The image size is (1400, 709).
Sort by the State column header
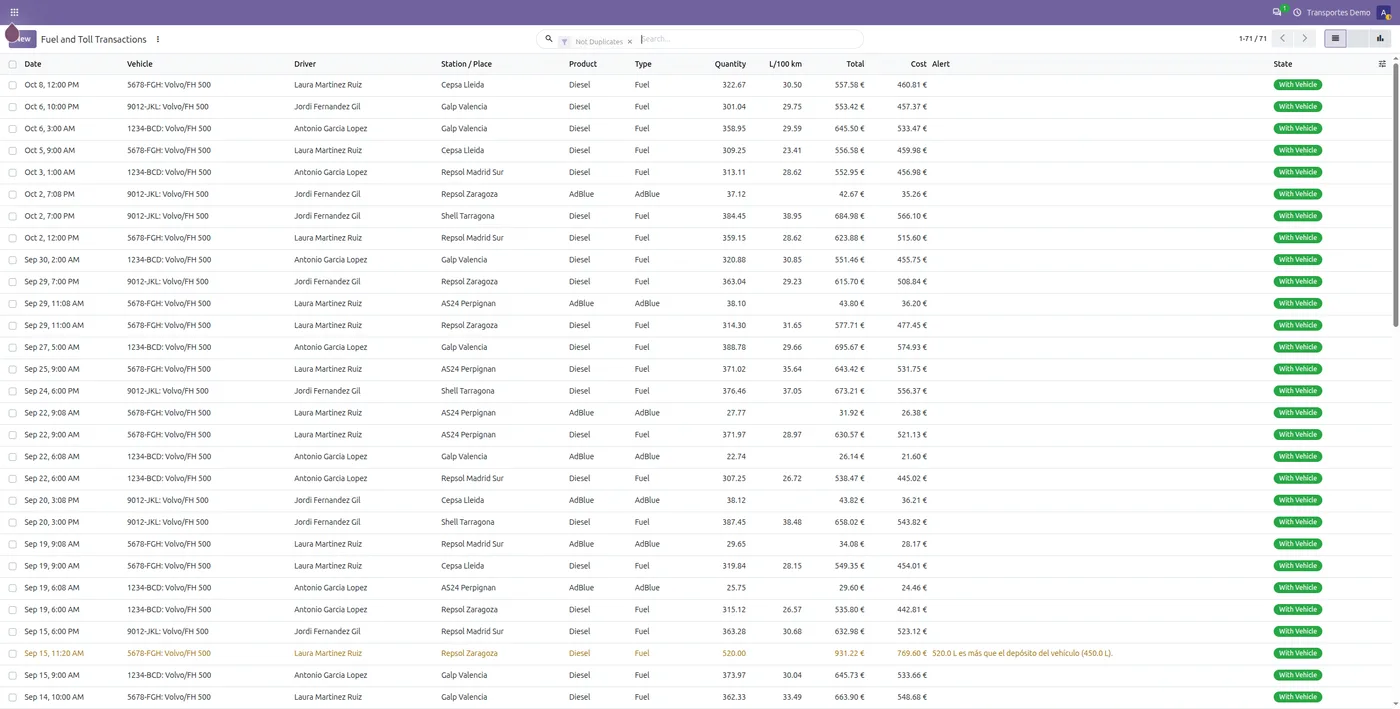tap(1283, 64)
